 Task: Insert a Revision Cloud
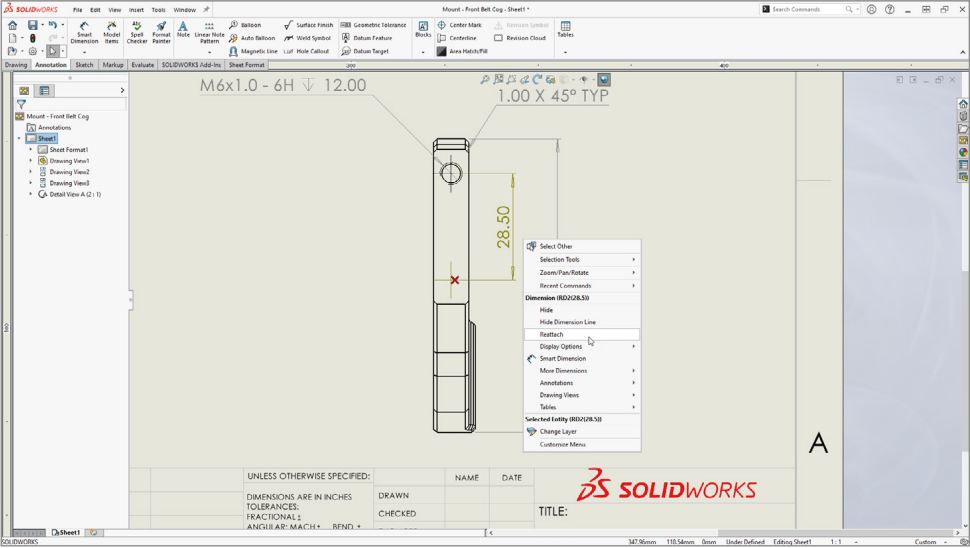coord(520,38)
